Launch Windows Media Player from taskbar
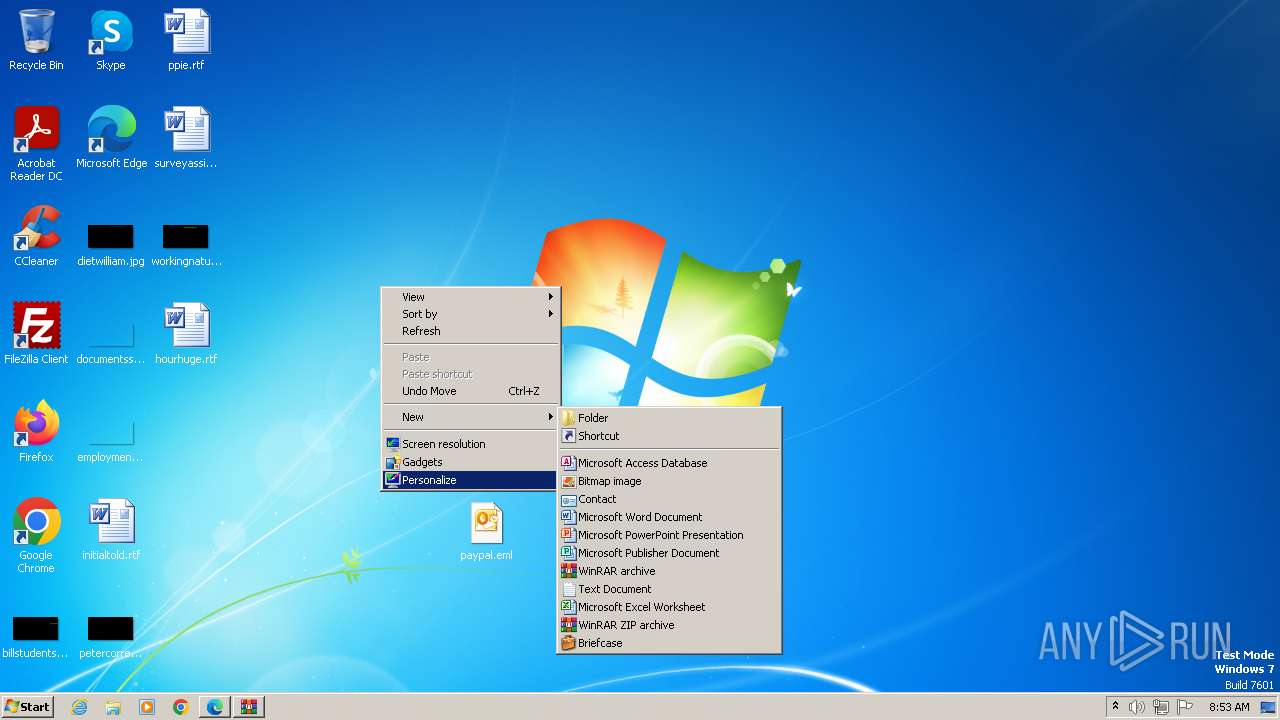Image resolution: width=1280 pixels, height=720 pixels. [147, 707]
